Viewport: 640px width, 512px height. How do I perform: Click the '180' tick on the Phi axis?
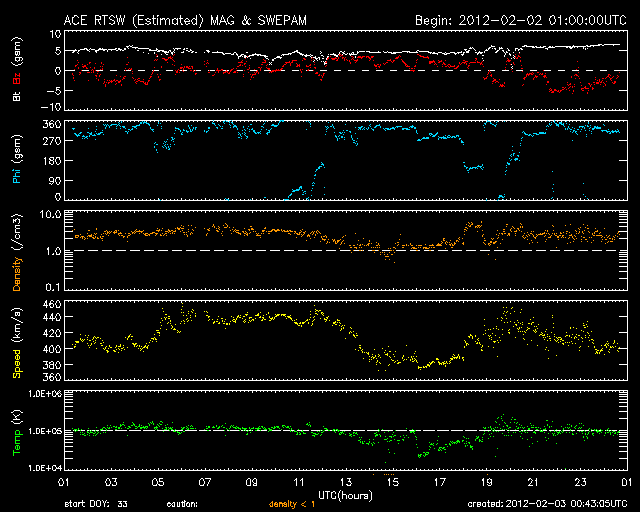(52, 160)
